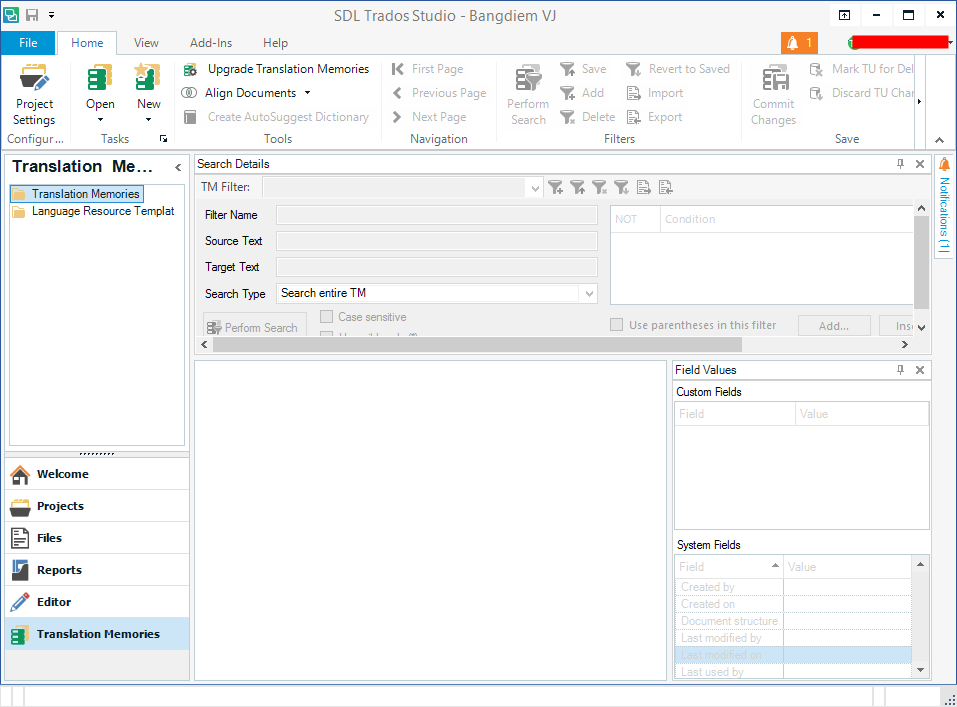Click Upgrade Translation Memories
This screenshot has width=957, height=707.
276,69
